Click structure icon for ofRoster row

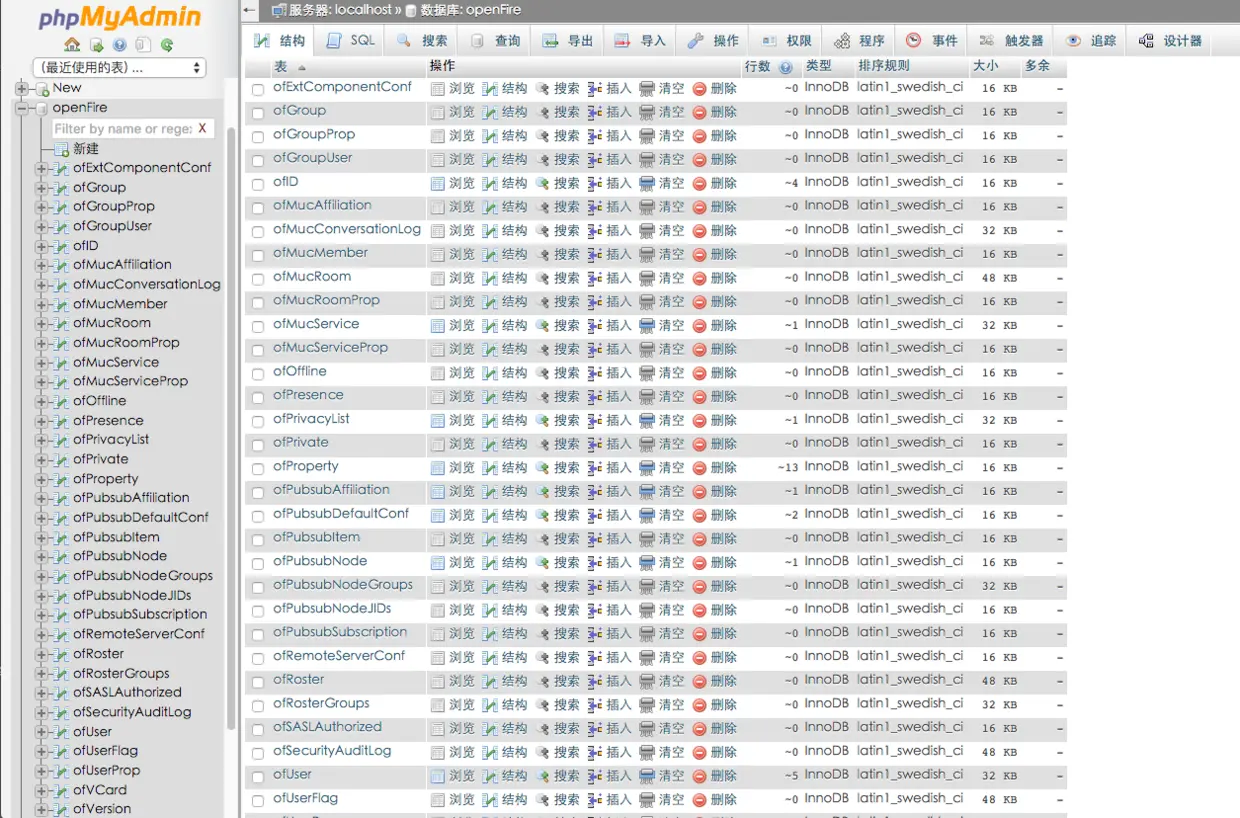point(490,681)
